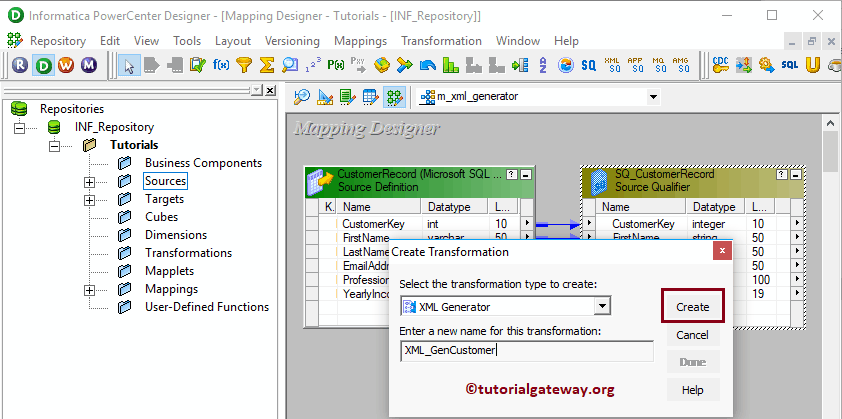This screenshot has height=419, width=842.
Task: Select the XML SQ transformation icon
Action: (x=612, y=66)
